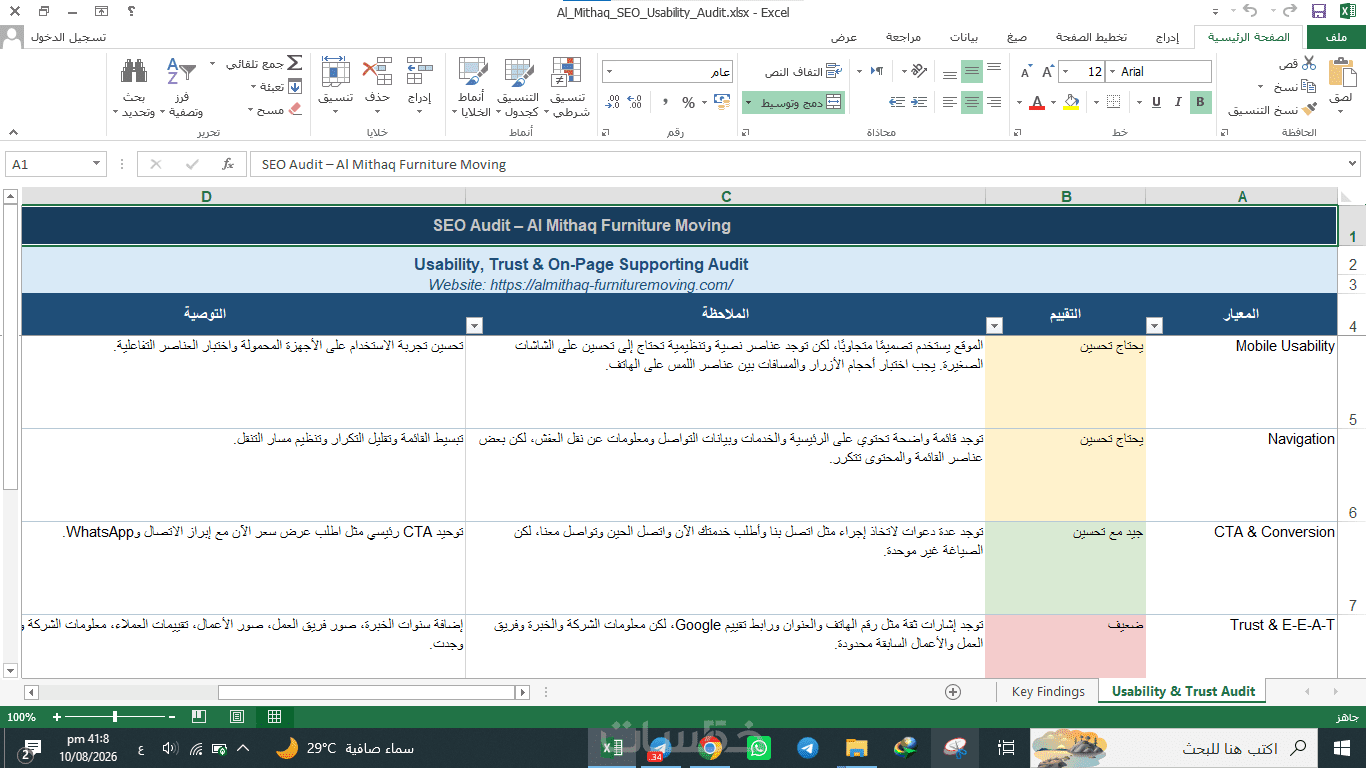Decrease font size with the smaller A
This screenshot has width=1366, height=768.
coord(1025,72)
